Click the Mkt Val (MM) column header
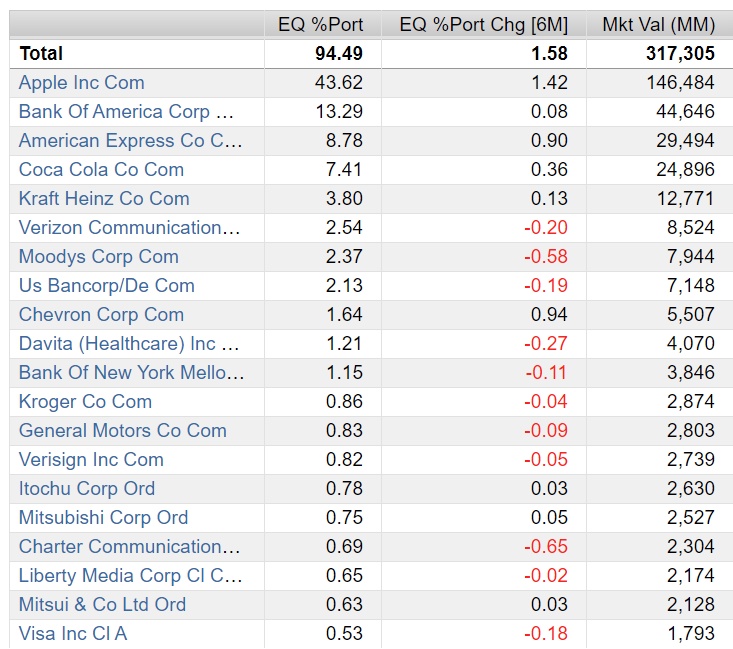The width and height of the screenshot is (733, 649). coord(658,25)
